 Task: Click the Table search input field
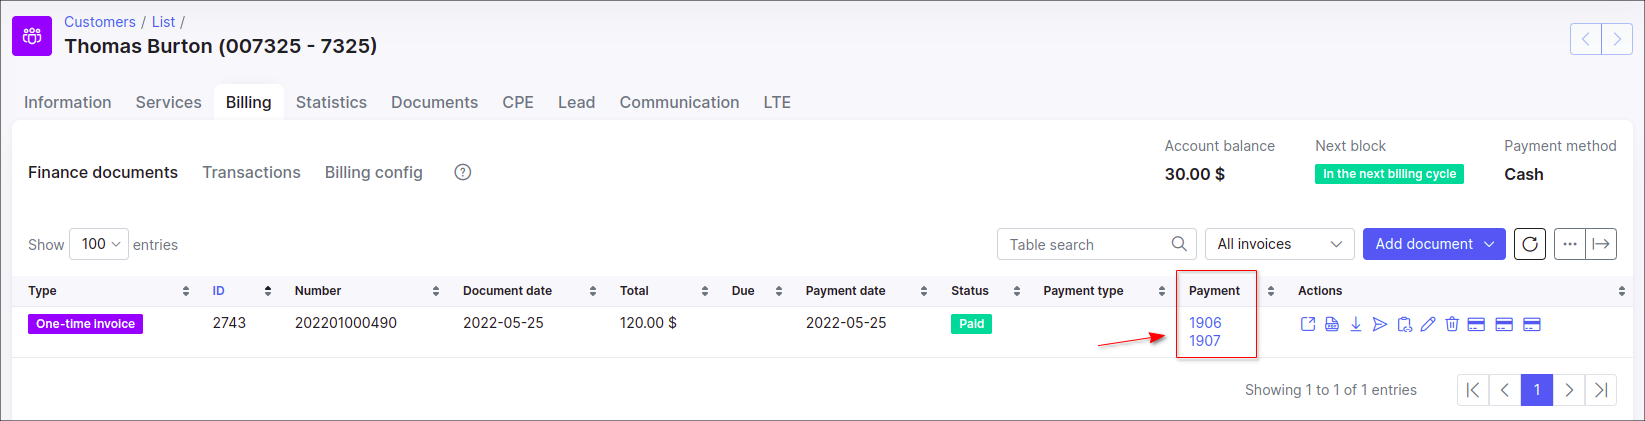click(x=1085, y=244)
